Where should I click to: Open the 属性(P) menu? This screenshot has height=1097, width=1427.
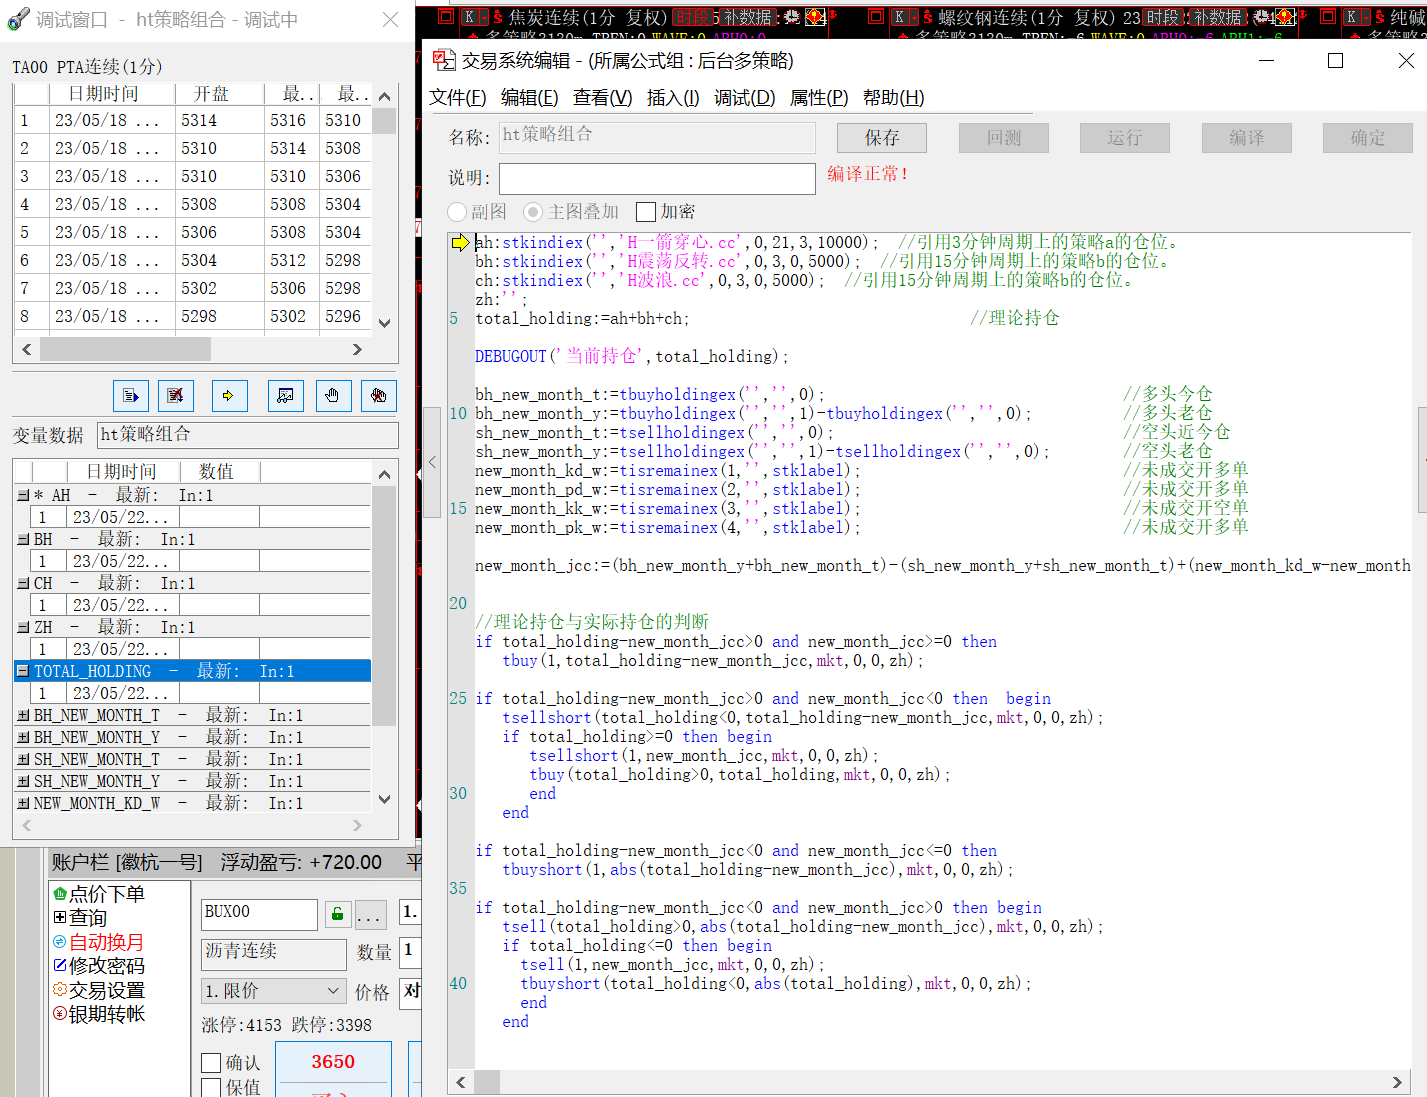(819, 98)
